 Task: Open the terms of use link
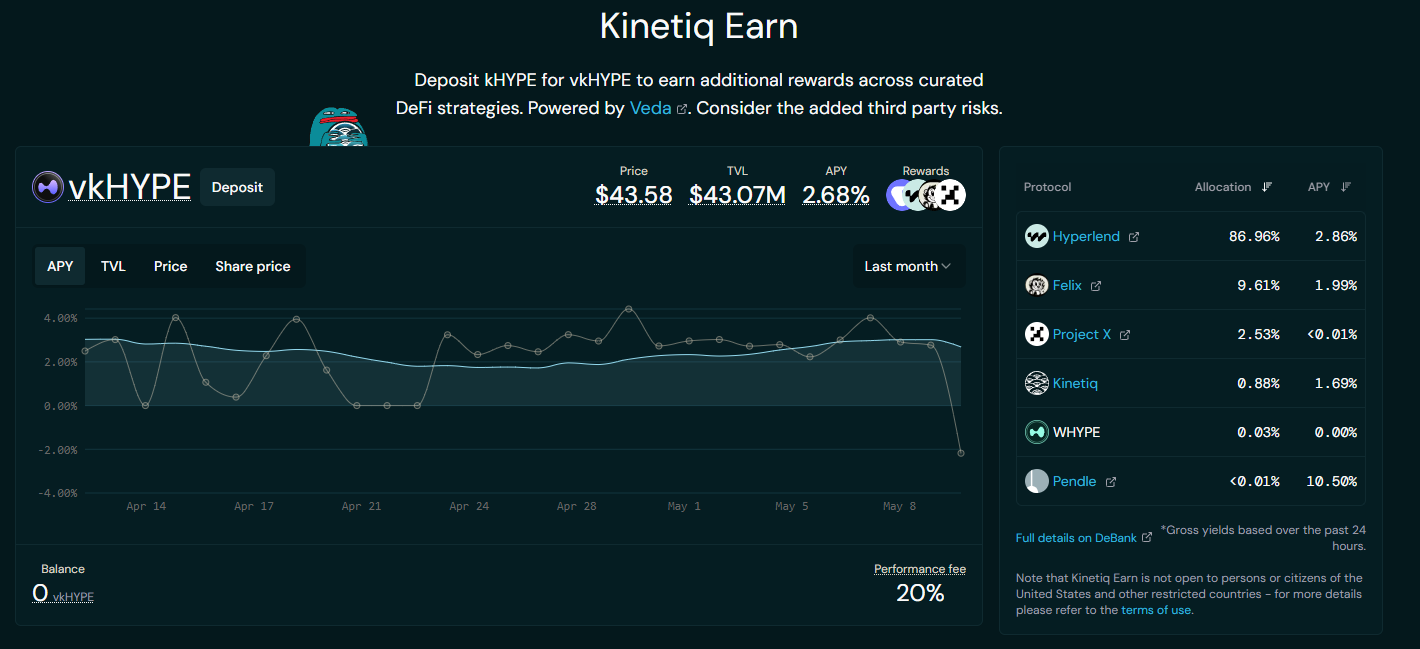pyautogui.click(x=1156, y=610)
